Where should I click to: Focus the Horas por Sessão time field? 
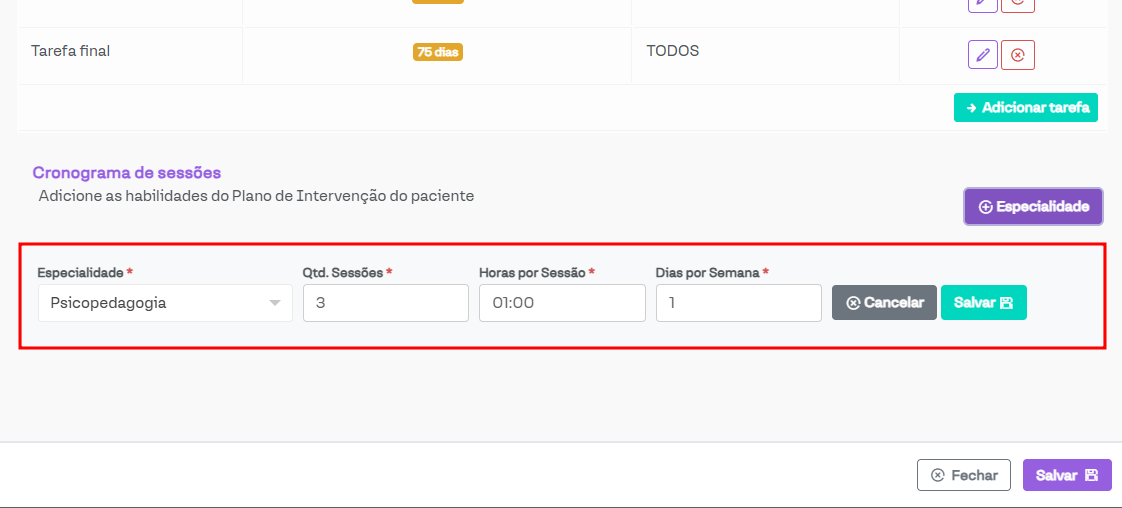[x=562, y=303]
